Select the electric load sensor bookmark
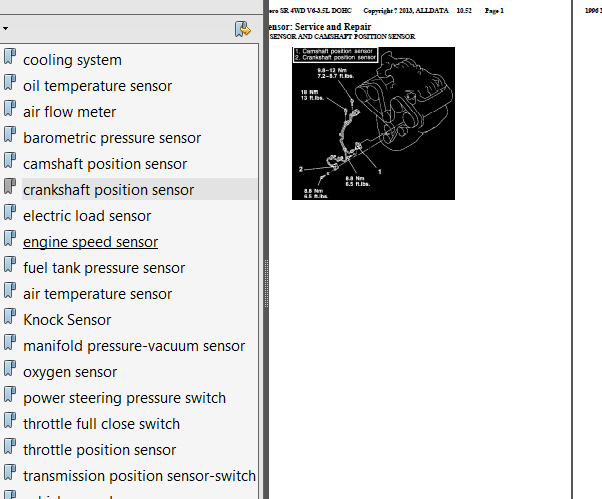The height and width of the screenshot is (499, 602). pyautogui.click(x=87, y=216)
